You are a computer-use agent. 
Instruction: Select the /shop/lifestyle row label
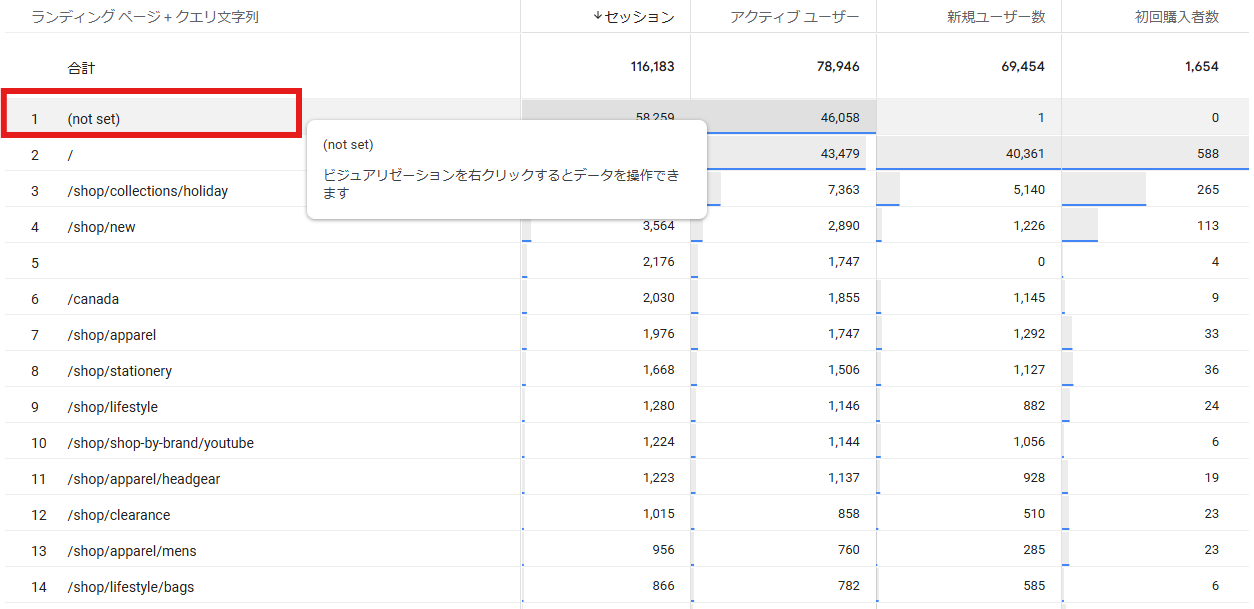point(113,407)
